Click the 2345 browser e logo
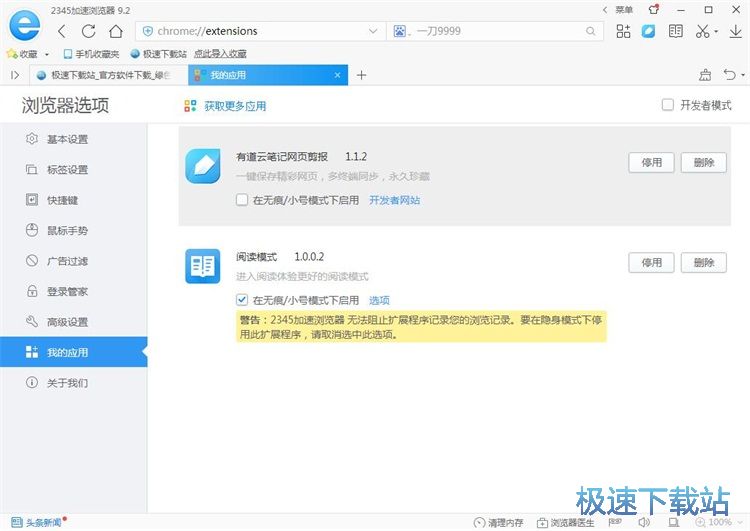Viewport: 750px width, 531px height. 24,25
